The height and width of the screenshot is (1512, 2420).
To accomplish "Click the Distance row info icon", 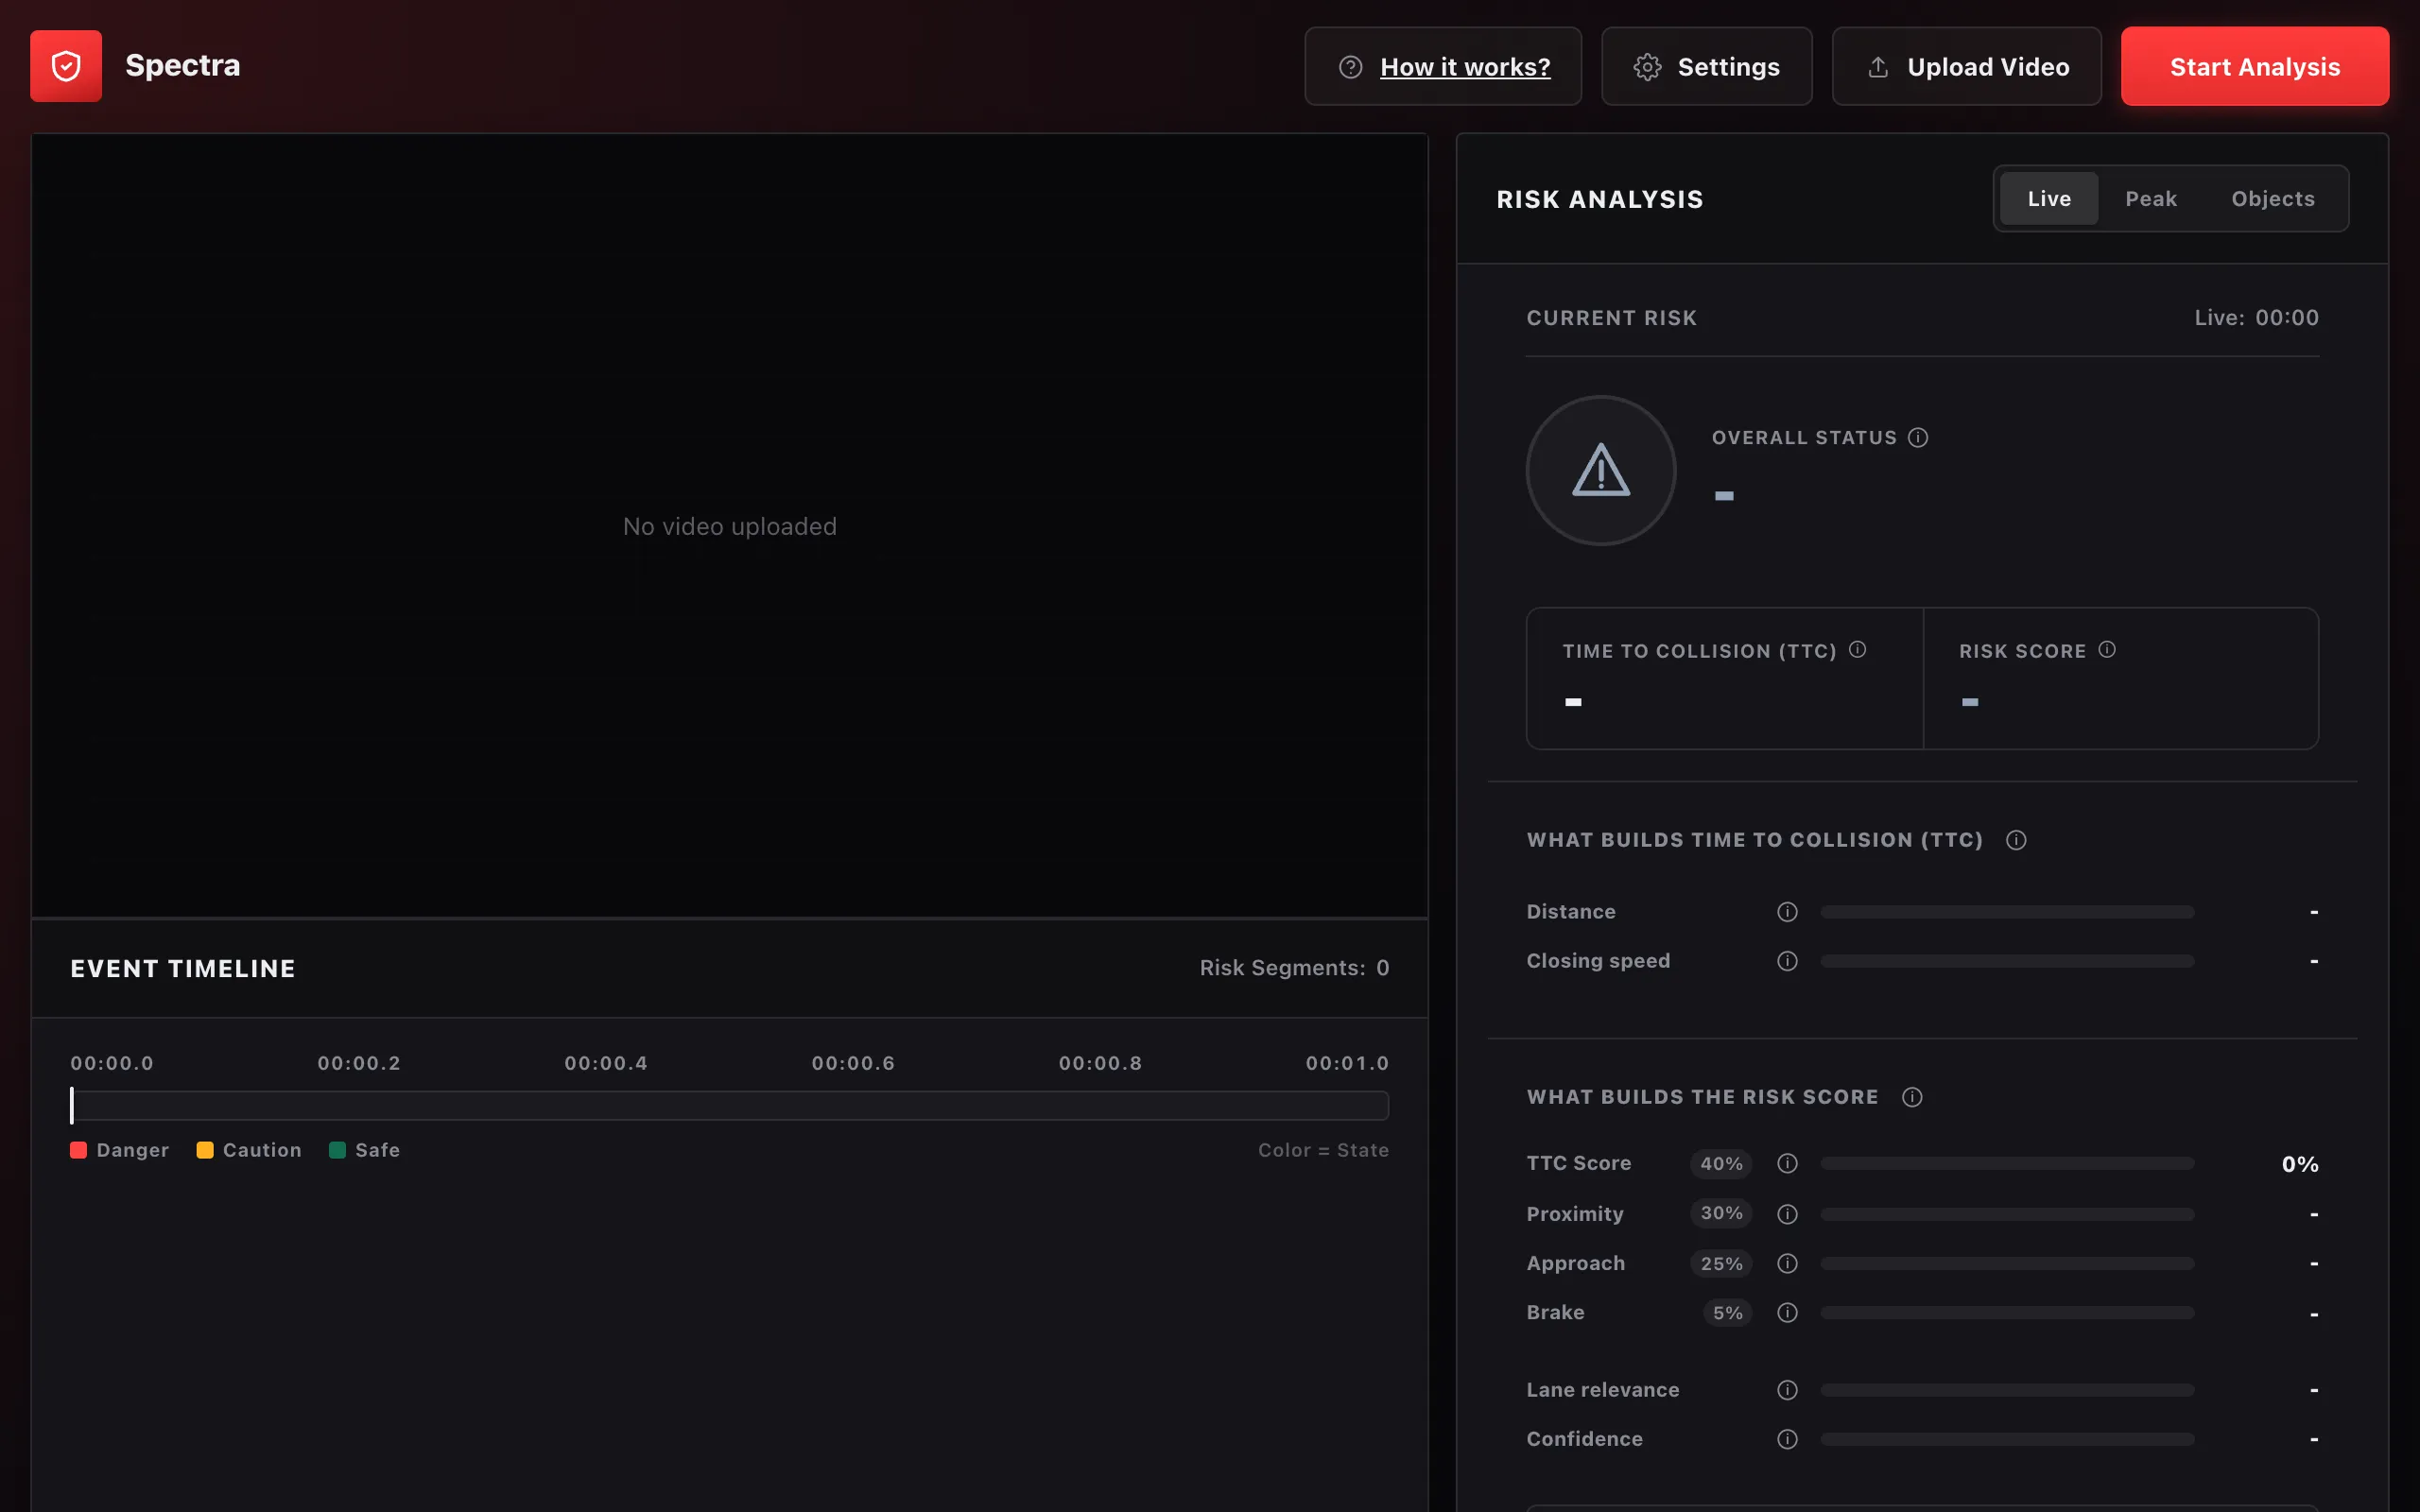I will (x=1787, y=911).
